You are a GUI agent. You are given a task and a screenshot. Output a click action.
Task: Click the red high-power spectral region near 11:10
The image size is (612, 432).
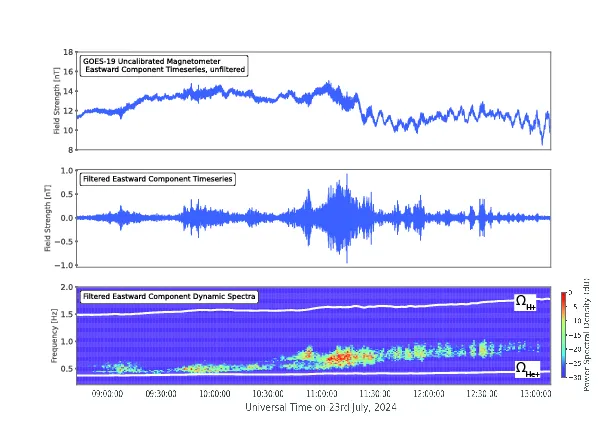tap(342, 358)
